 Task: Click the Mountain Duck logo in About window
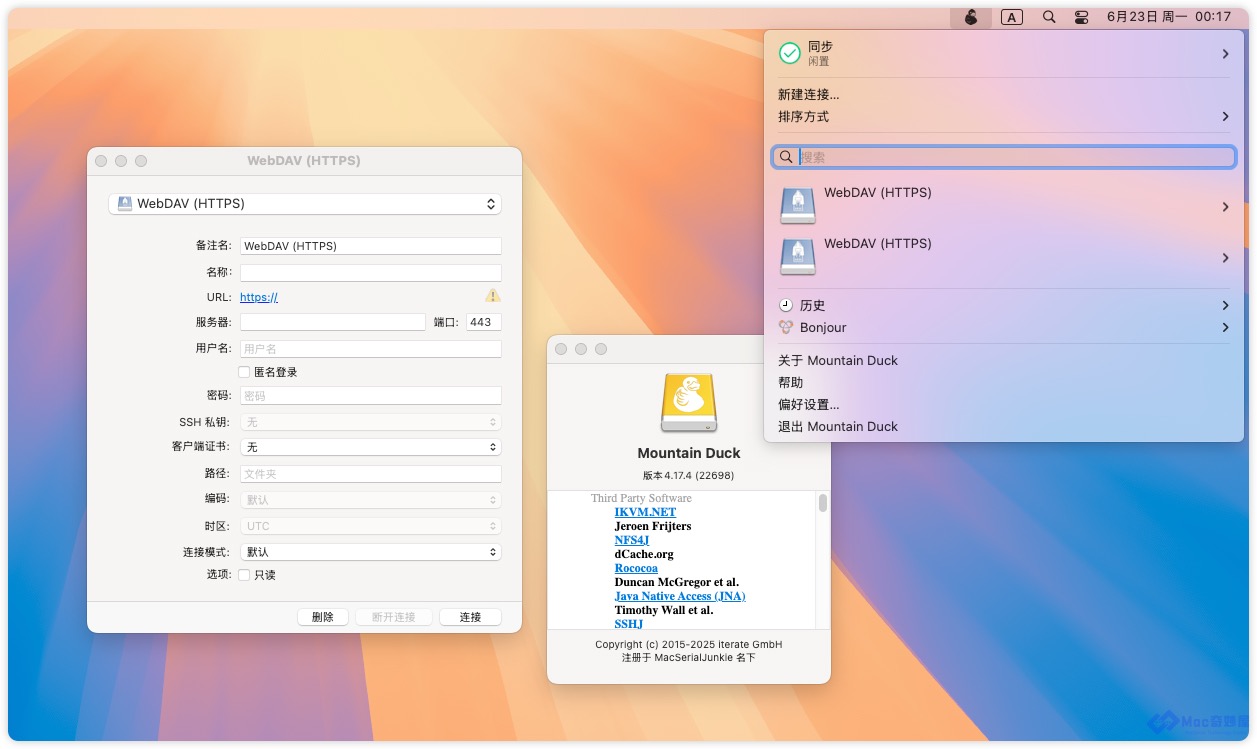pyautogui.click(x=689, y=403)
